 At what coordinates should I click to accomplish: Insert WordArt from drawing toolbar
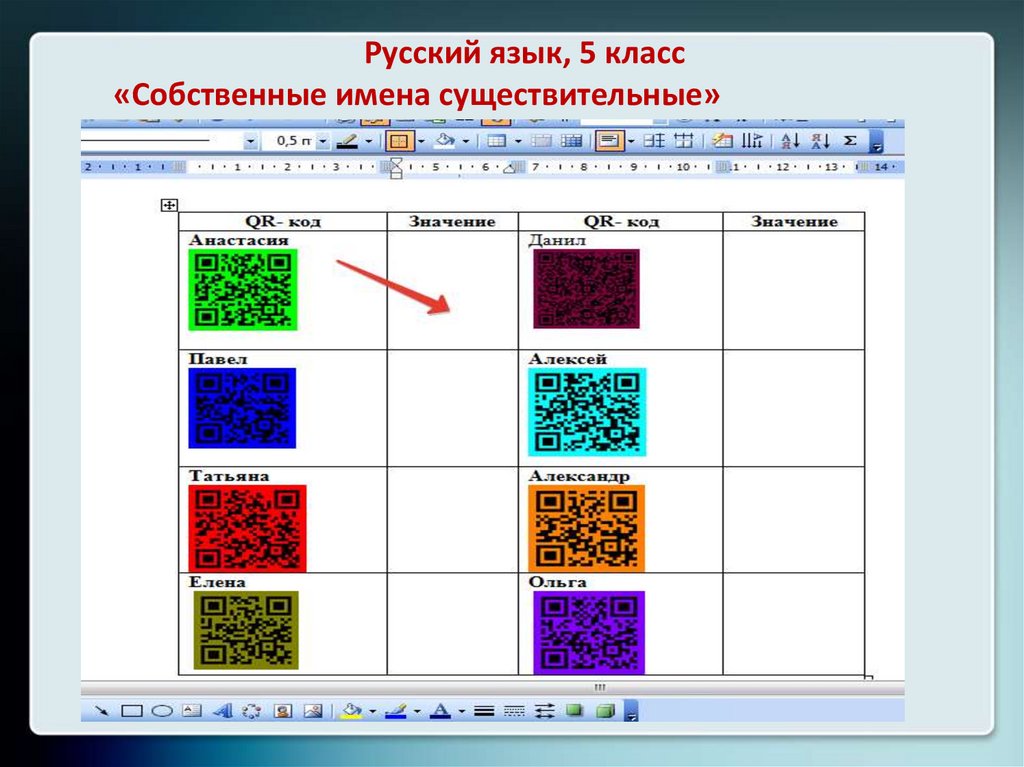point(223,711)
